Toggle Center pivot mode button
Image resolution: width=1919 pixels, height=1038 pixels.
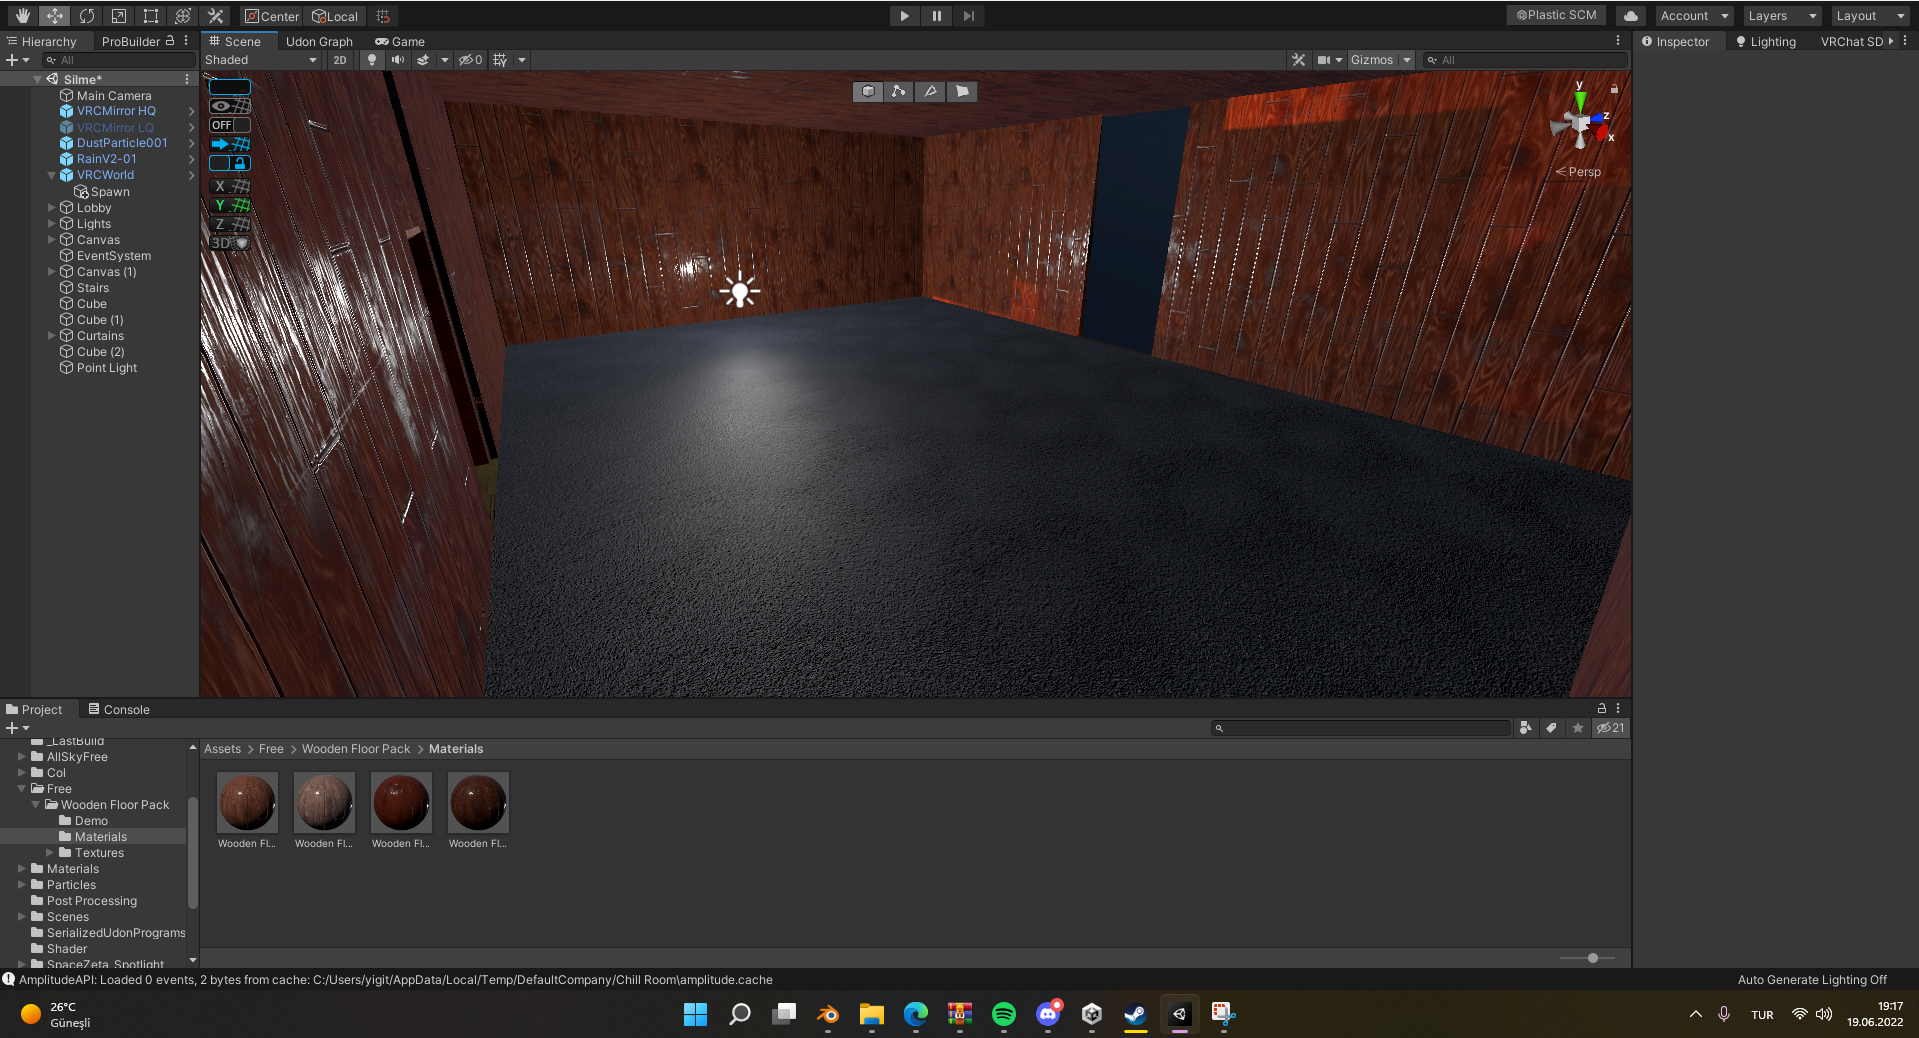coord(272,16)
